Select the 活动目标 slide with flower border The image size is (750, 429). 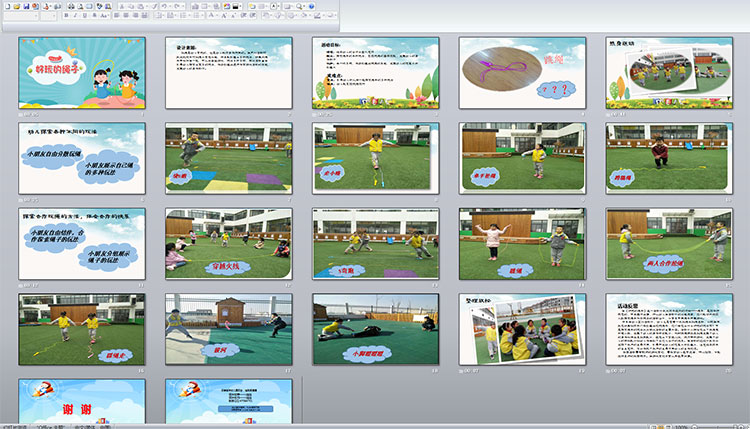[375, 73]
